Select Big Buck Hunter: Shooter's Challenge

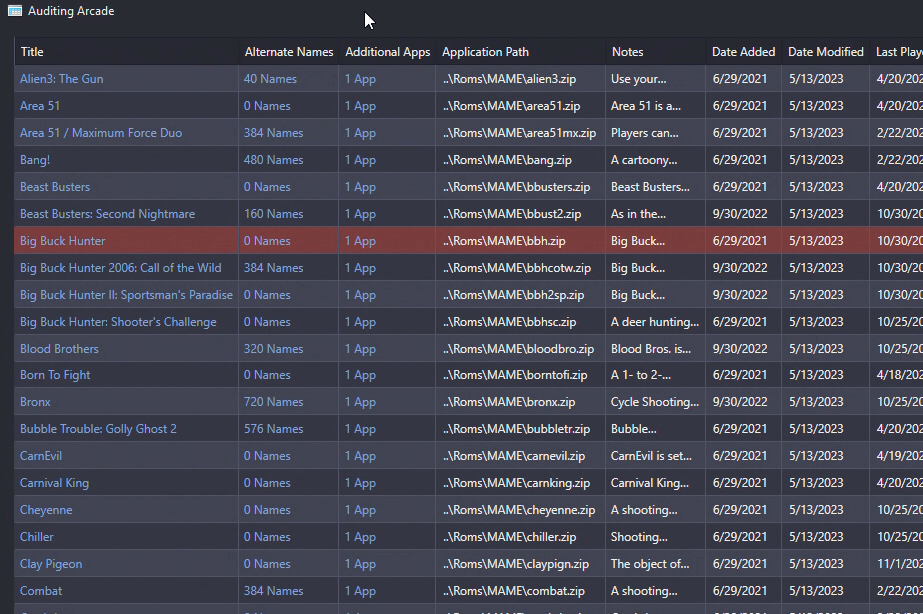pos(118,322)
